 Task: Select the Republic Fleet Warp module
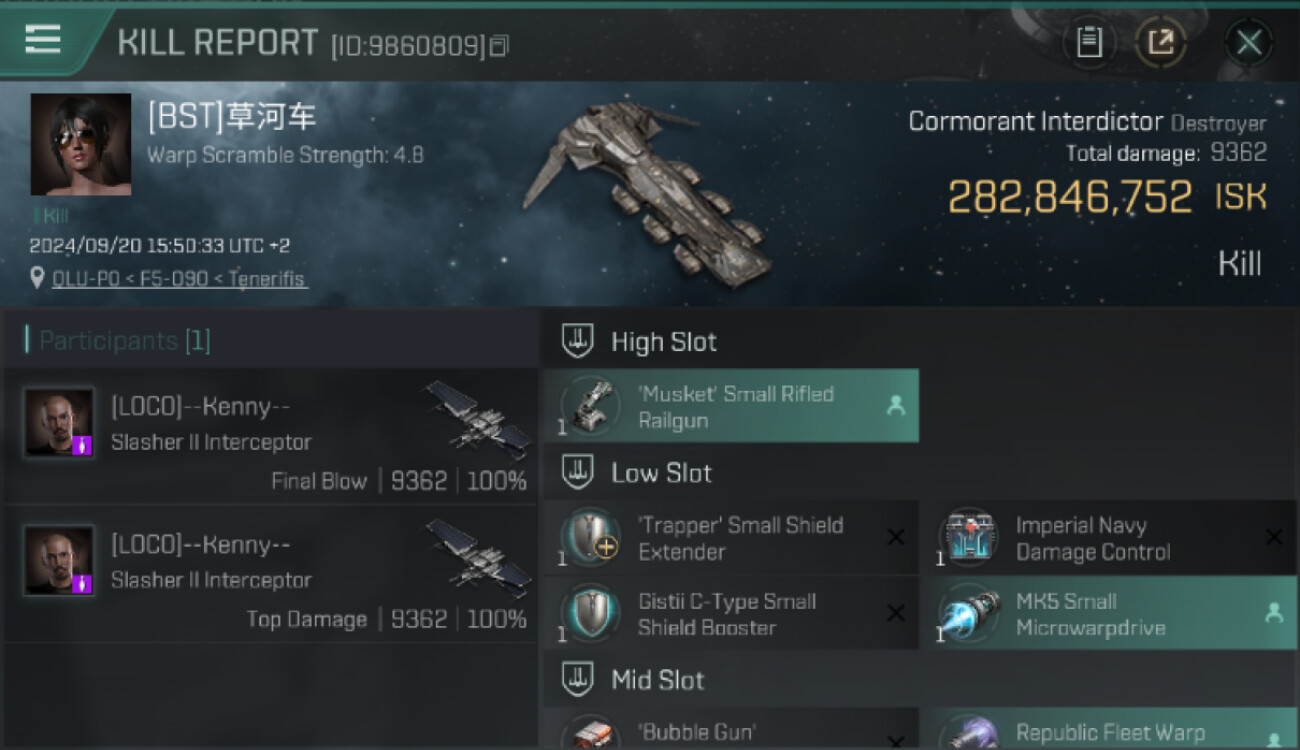point(1108,730)
